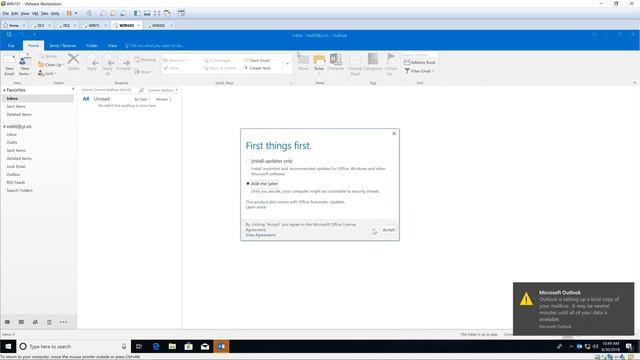Switch to Calendar view in navigation bar
This screenshot has height=360, width=640.
click(21, 322)
